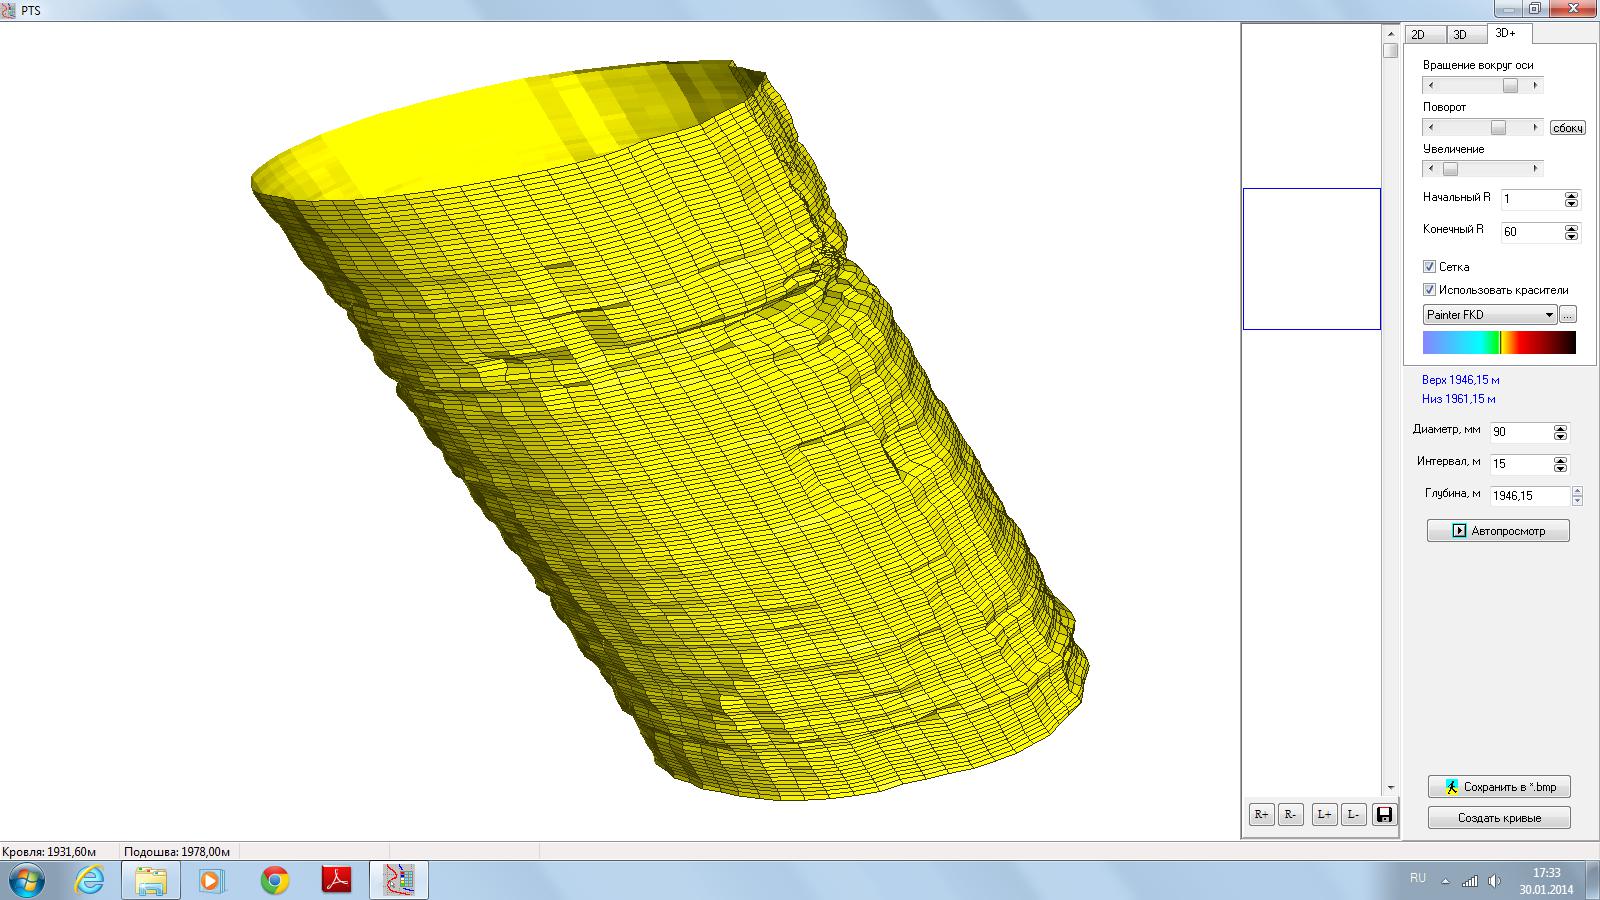Open Google Chrome from the taskbar
Image resolution: width=1600 pixels, height=900 pixels.
point(275,880)
